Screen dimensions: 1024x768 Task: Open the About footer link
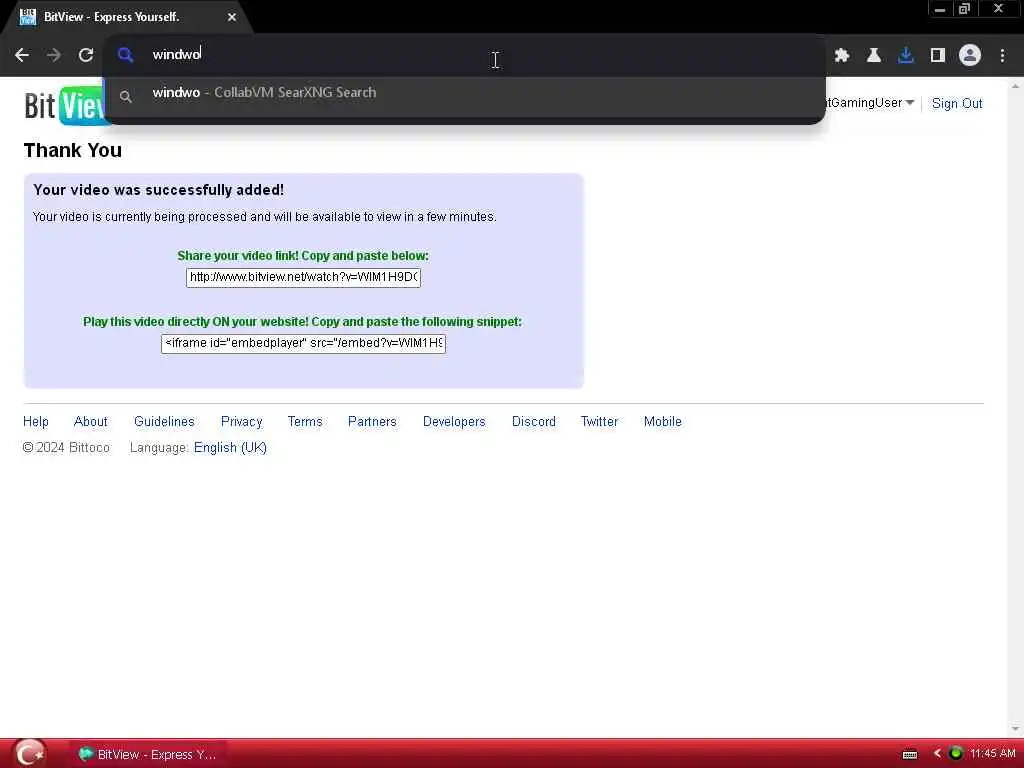click(90, 422)
